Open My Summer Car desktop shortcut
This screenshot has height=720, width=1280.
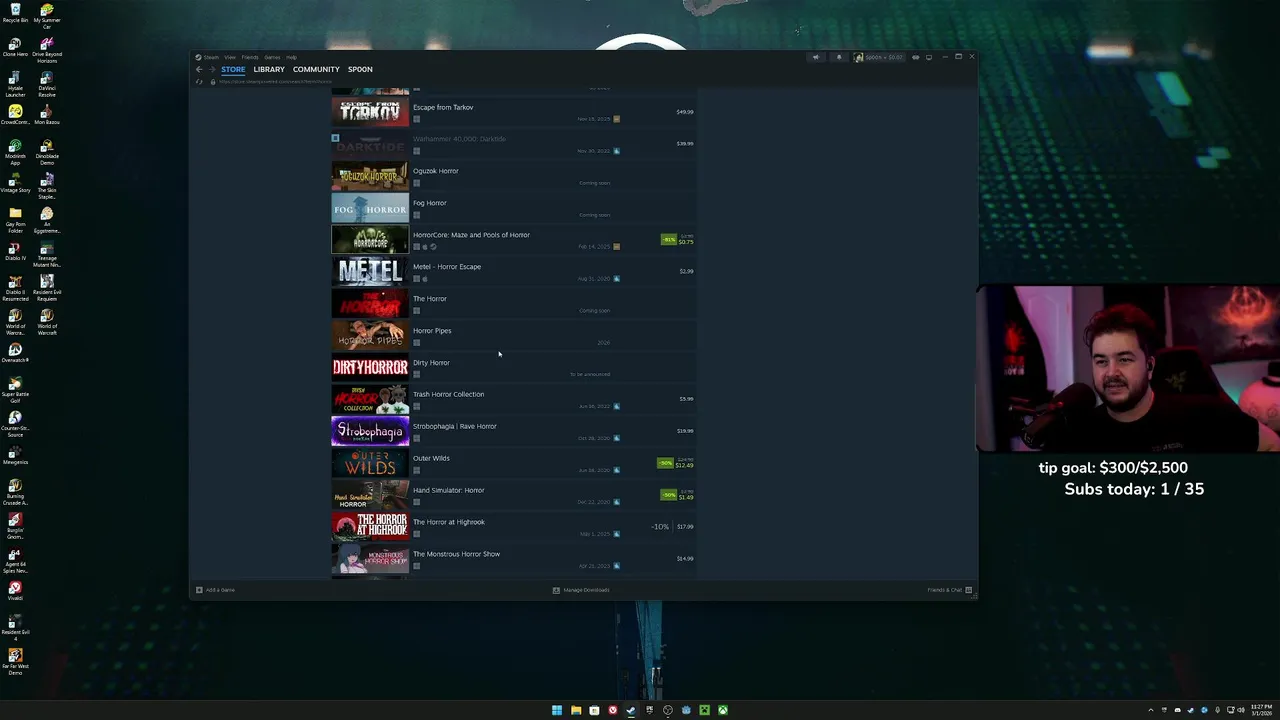click(47, 16)
